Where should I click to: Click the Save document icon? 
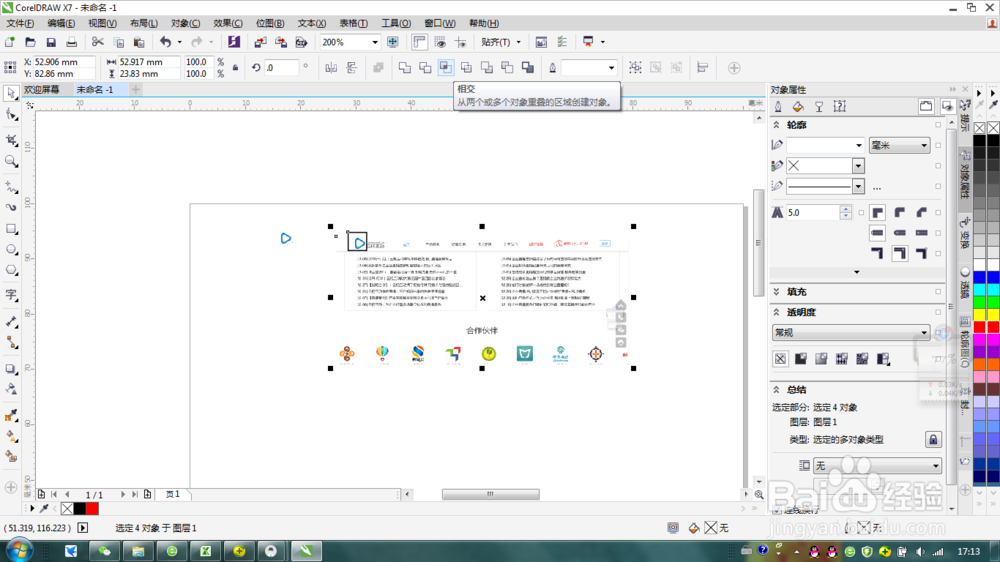pos(51,42)
